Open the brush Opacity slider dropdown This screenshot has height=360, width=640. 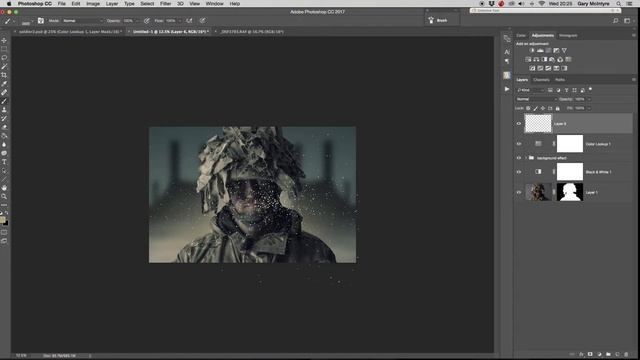(137, 20)
